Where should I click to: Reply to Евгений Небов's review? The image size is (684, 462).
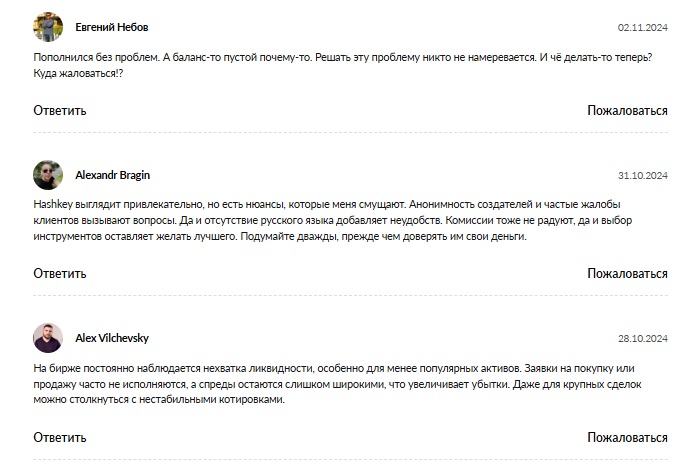pyautogui.click(x=59, y=111)
